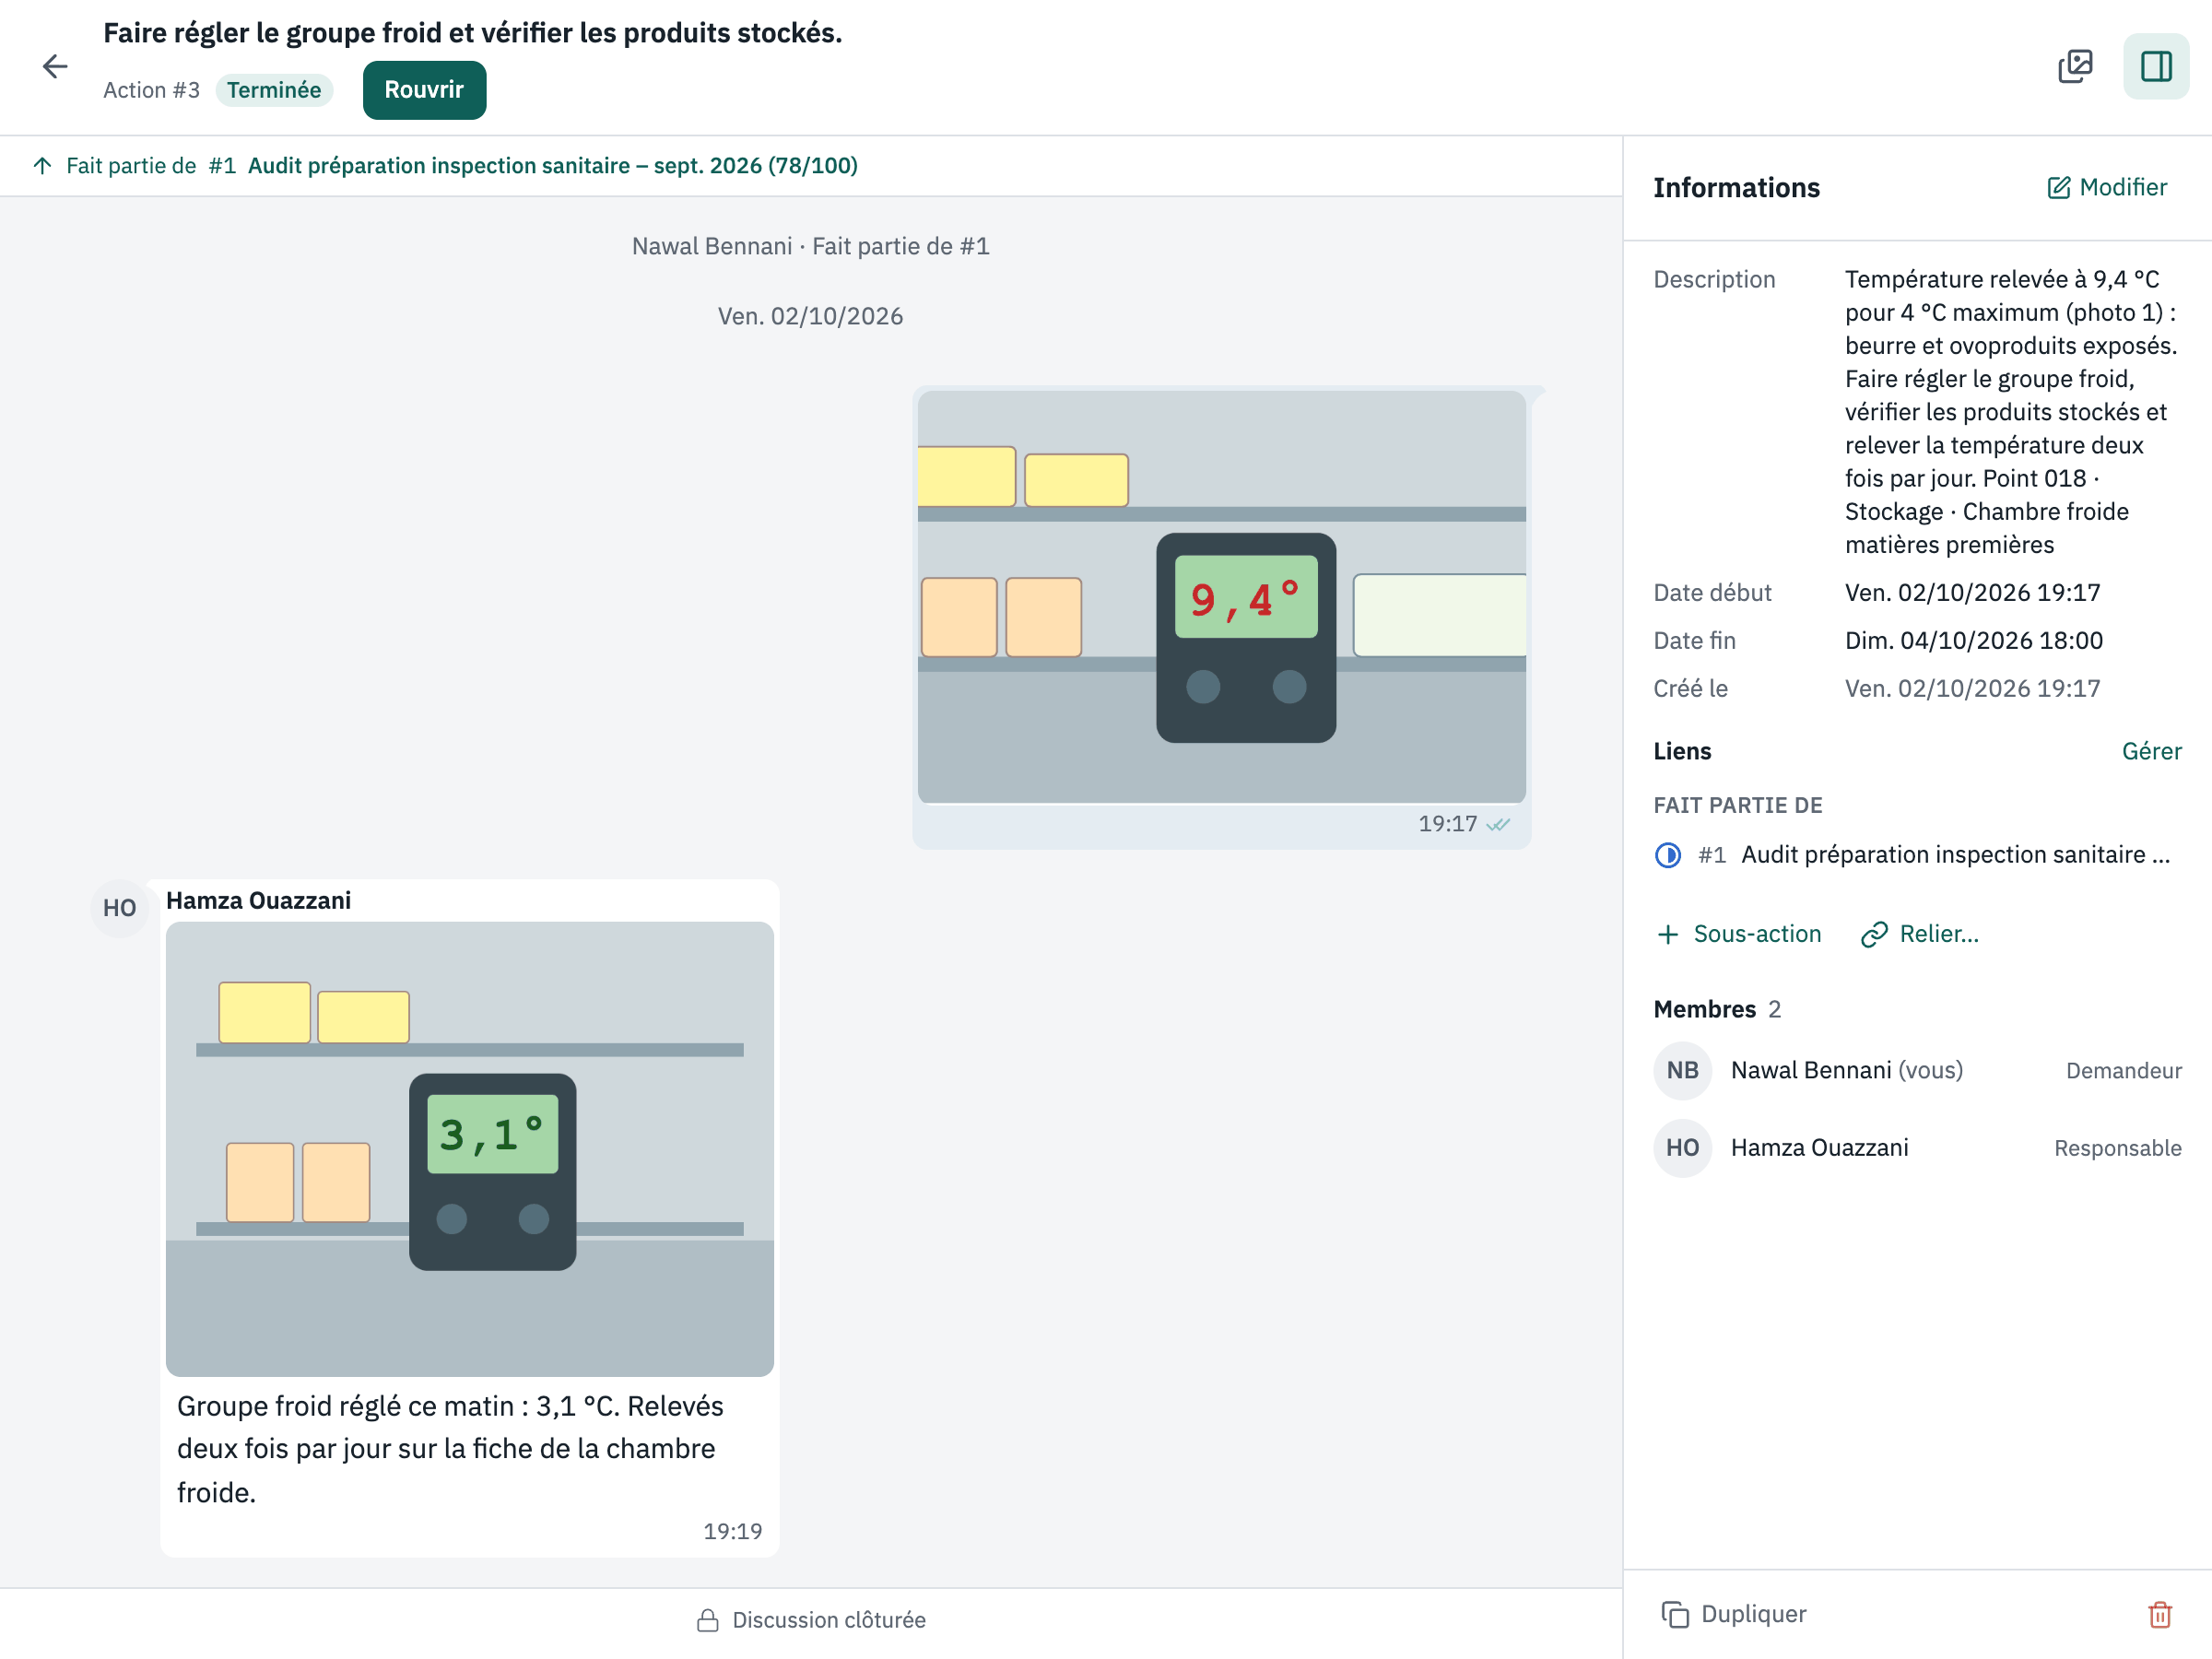Click the lock icon by Discussion clôturée
The height and width of the screenshot is (1659, 2212).
pyautogui.click(x=708, y=1620)
